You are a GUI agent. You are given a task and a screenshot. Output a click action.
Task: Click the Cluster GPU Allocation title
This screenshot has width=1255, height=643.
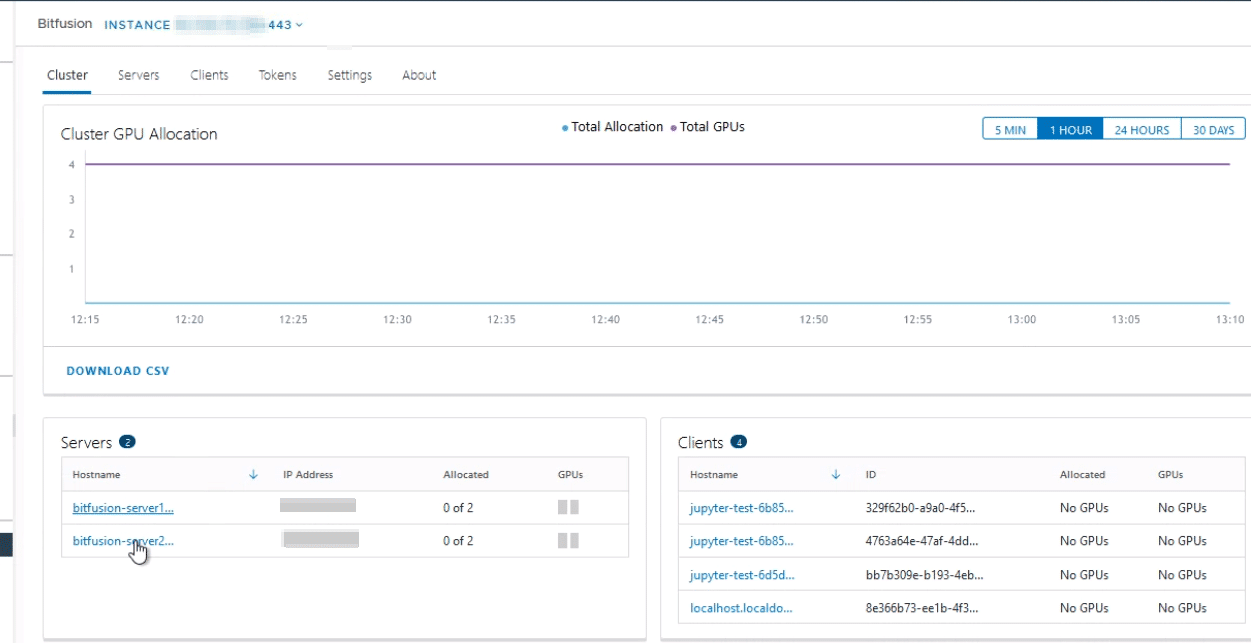(139, 134)
